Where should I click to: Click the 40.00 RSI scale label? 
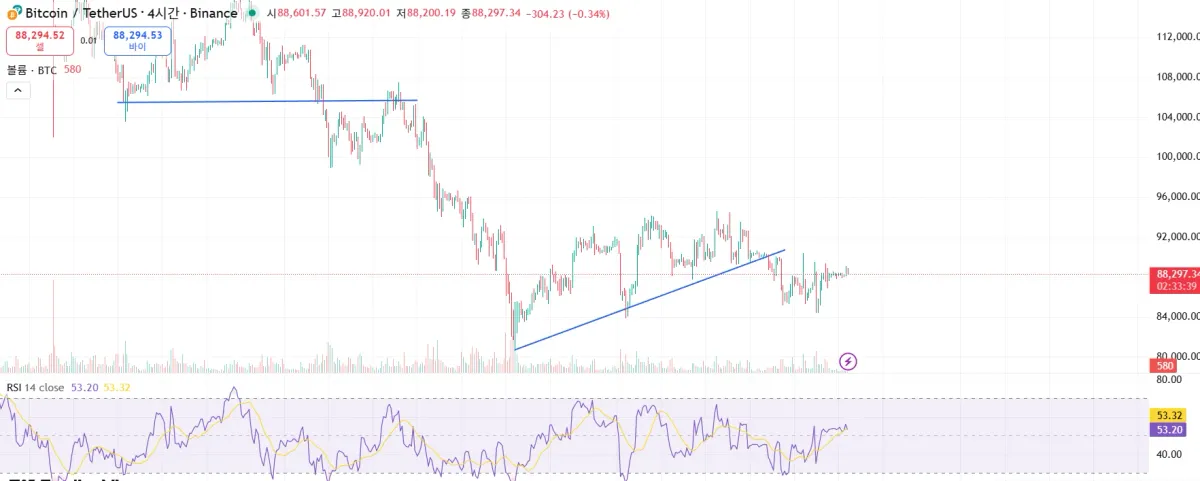point(1169,454)
